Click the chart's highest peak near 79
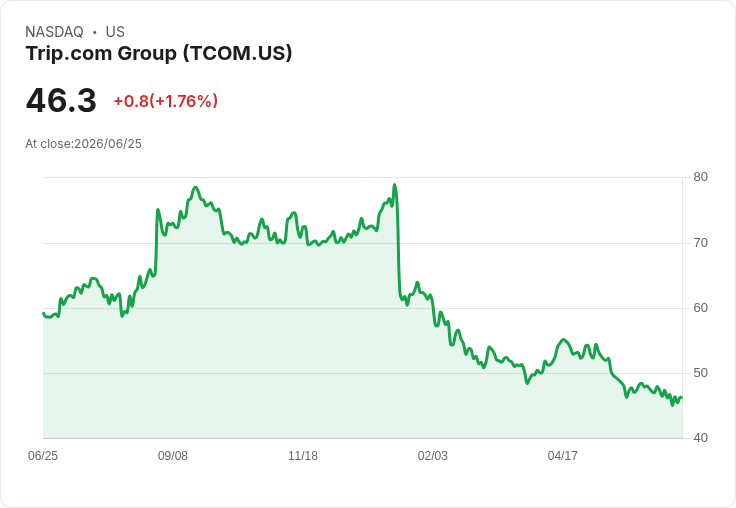736x508 pixels. [395, 185]
